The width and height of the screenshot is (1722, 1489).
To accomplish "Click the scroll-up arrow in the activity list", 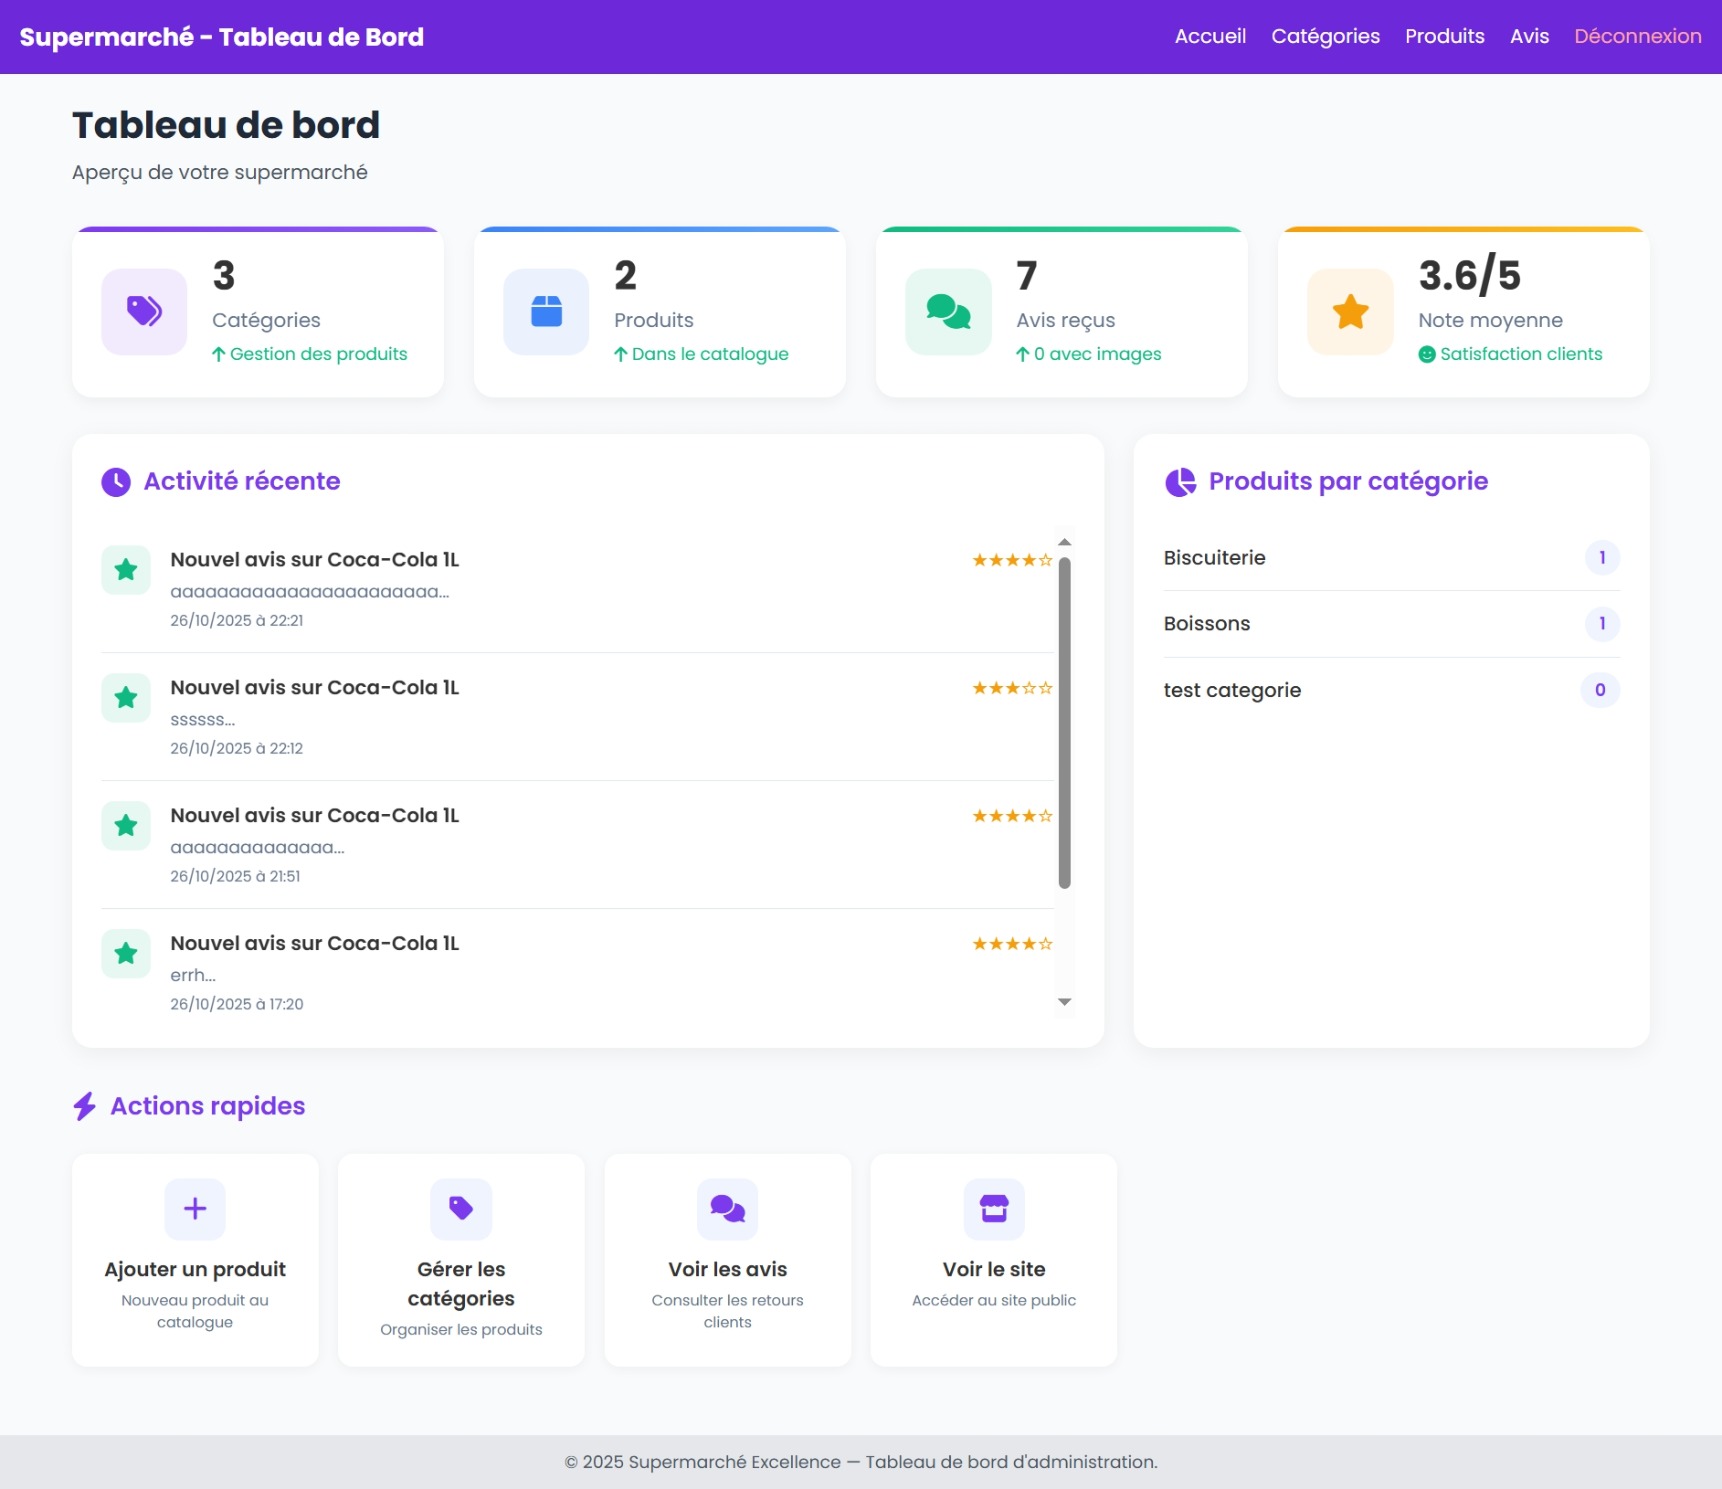I will (x=1064, y=542).
